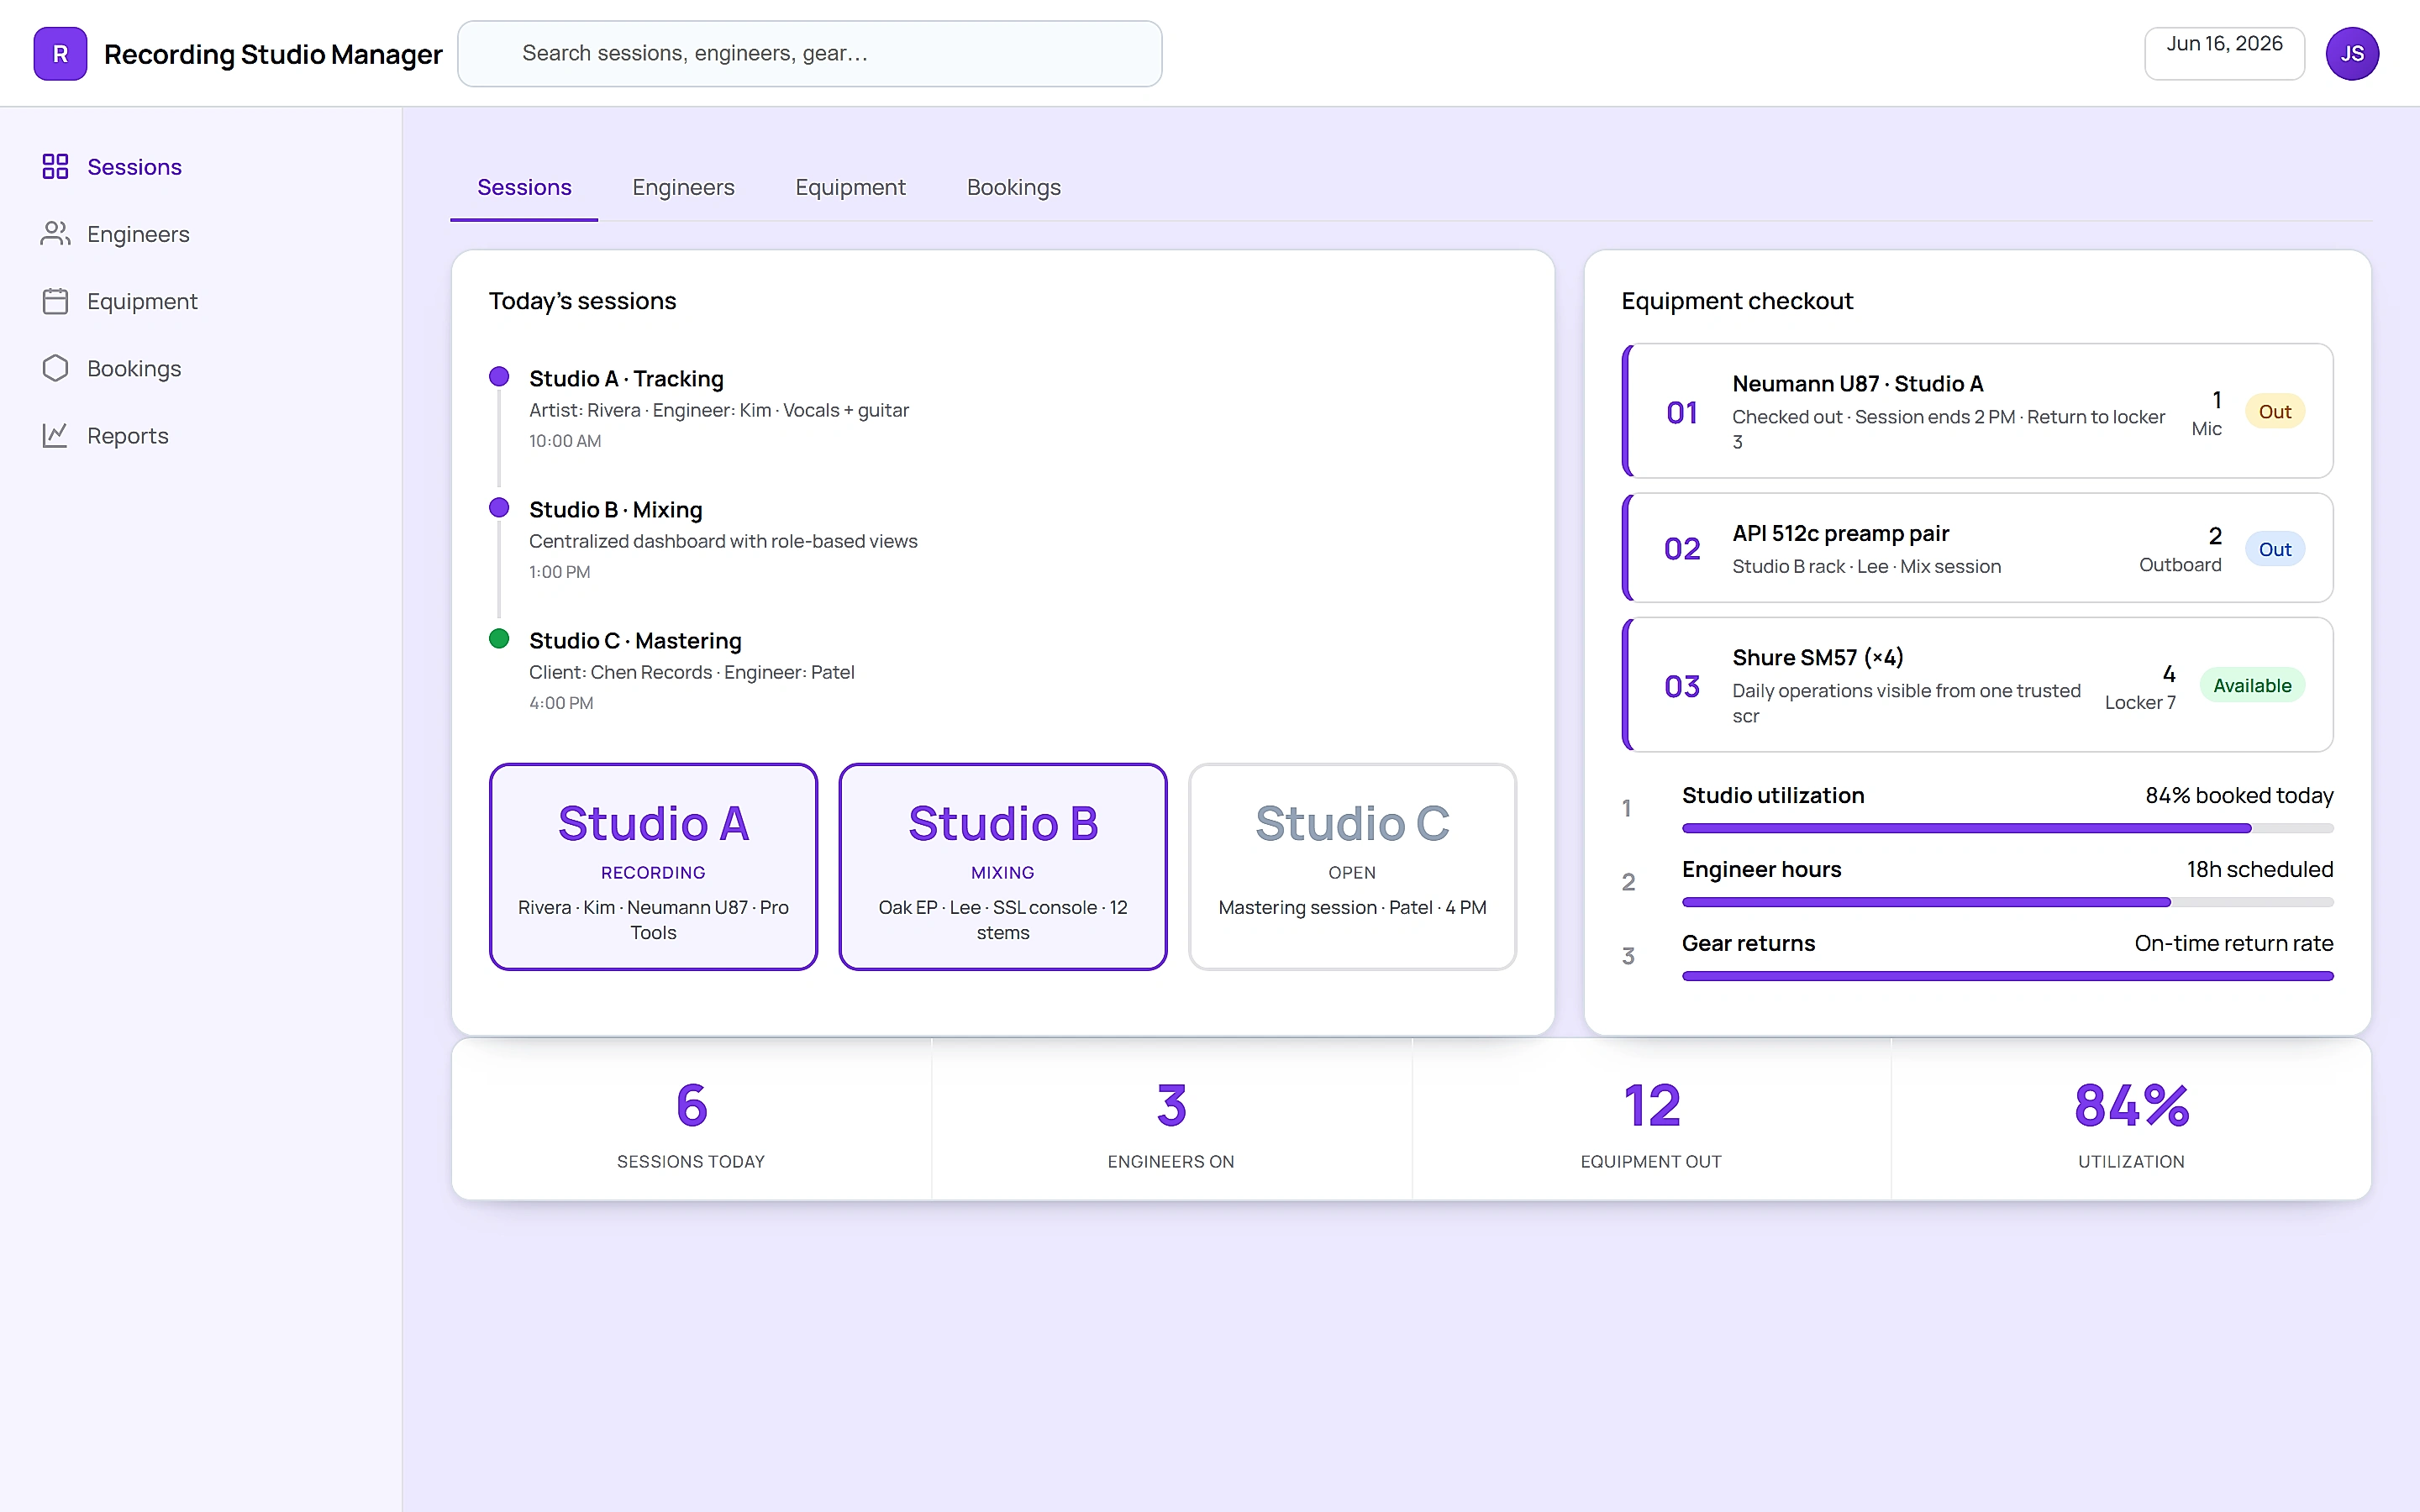This screenshot has height=1512, width=2420.
Task: Open Sessions in the sidebar
Action: click(x=201, y=166)
